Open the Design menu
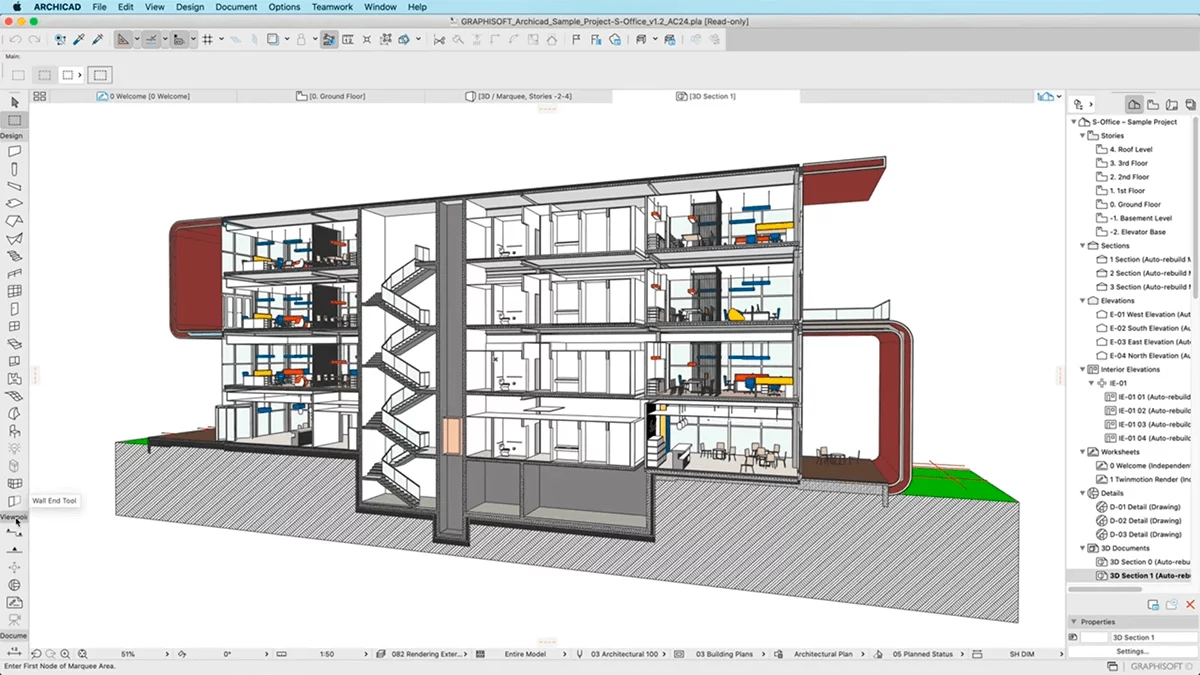The height and width of the screenshot is (675, 1200). tap(189, 7)
